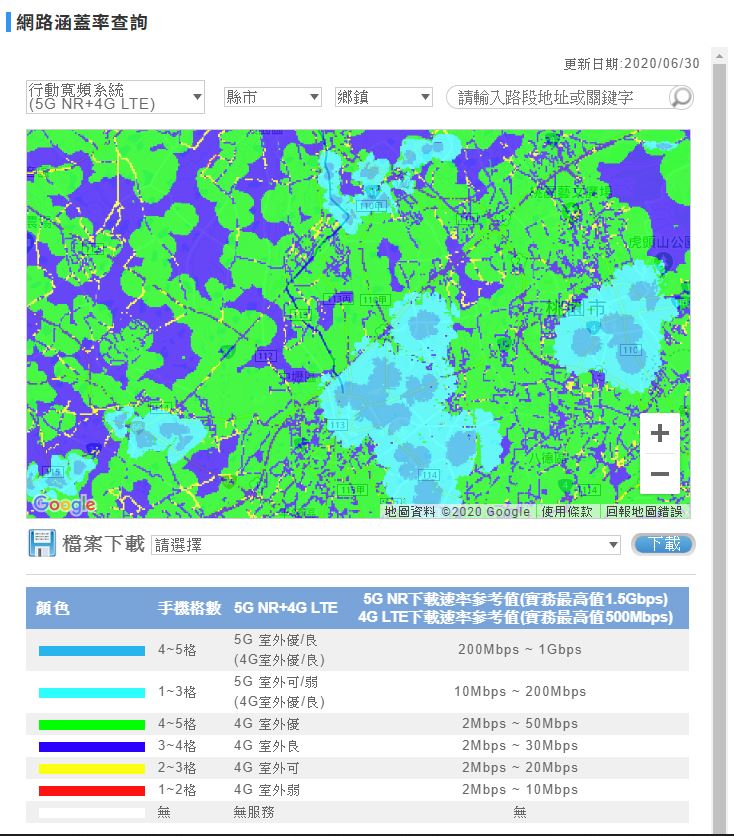Click the 2Mbps ~ 30Mbps value
Image resolution: width=734 pixels, height=836 pixels.
click(x=520, y=745)
